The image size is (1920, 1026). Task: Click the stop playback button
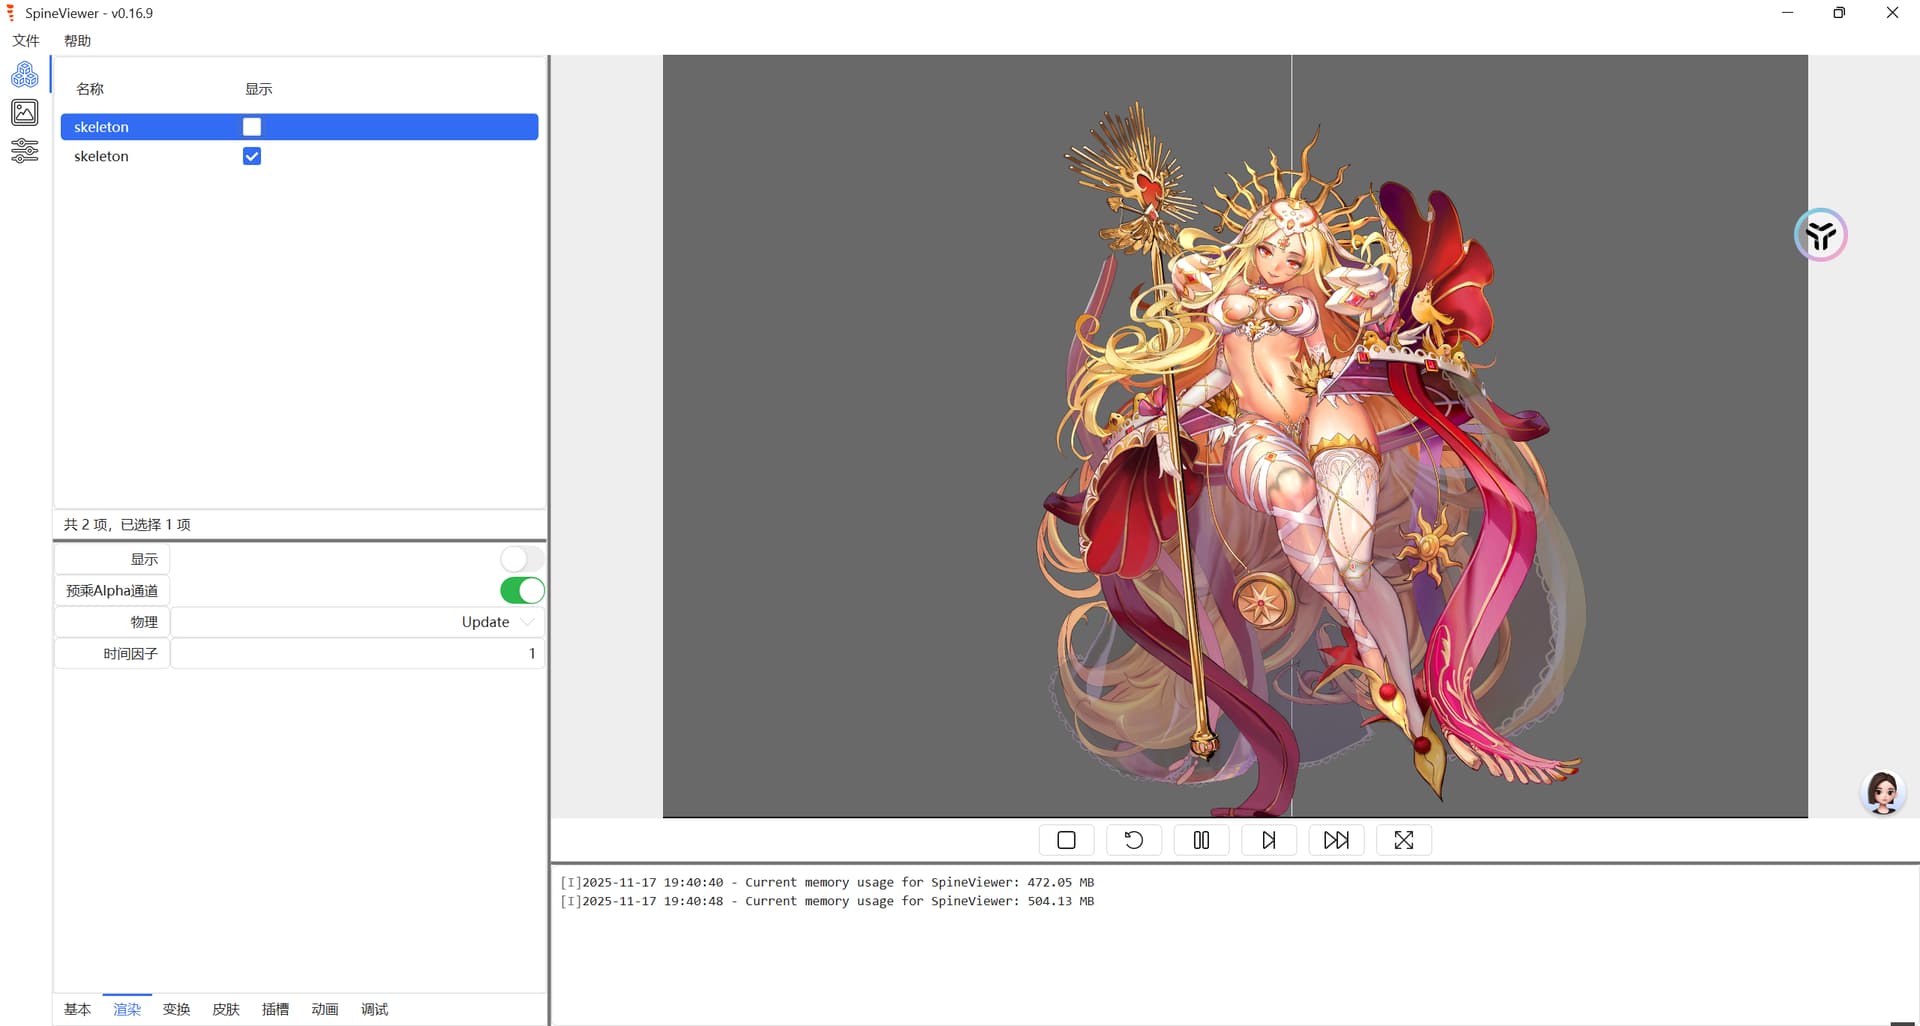tap(1066, 840)
